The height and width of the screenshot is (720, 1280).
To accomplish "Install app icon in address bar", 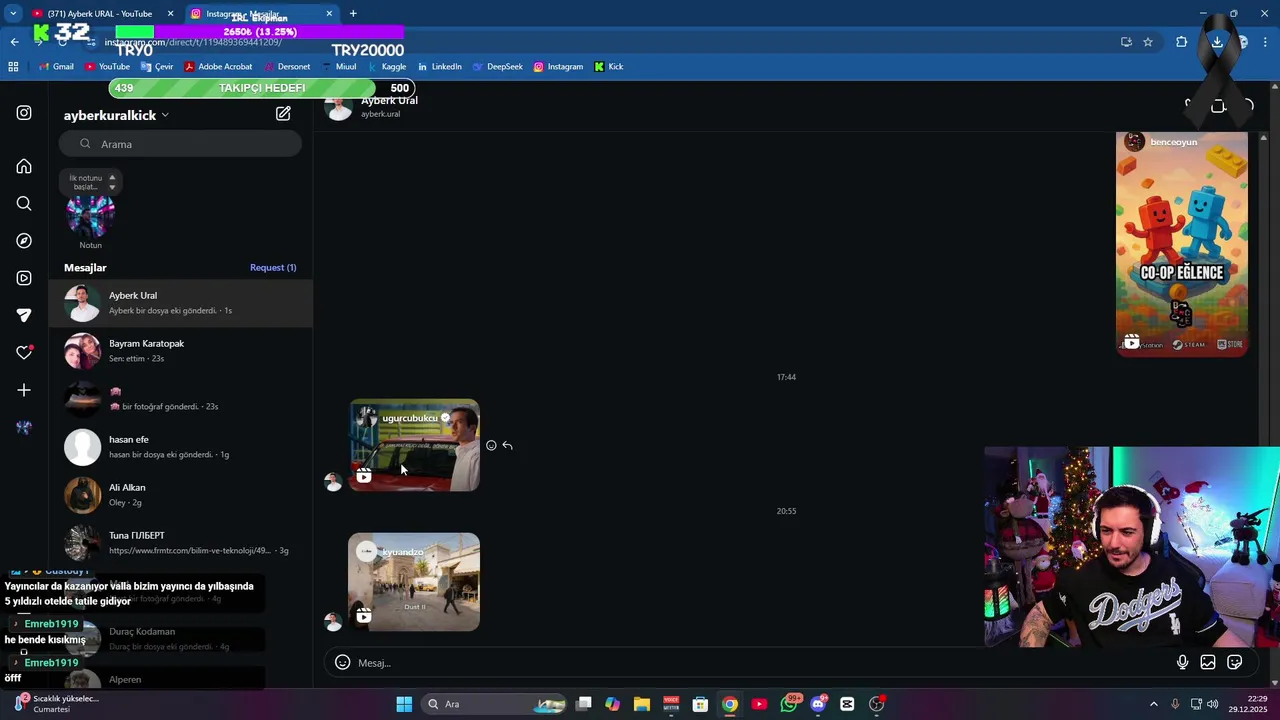I will (1126, 42).
